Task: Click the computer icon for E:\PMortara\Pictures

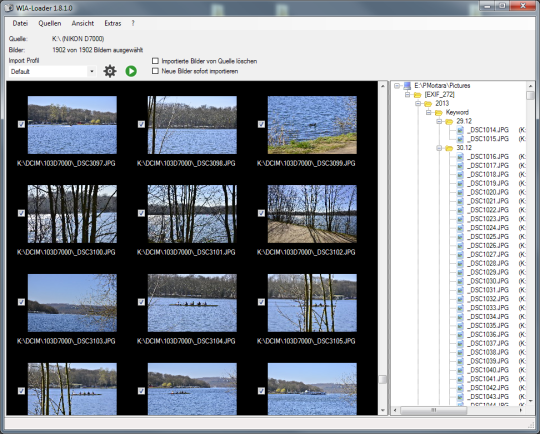Action: (x=407, y=85)
